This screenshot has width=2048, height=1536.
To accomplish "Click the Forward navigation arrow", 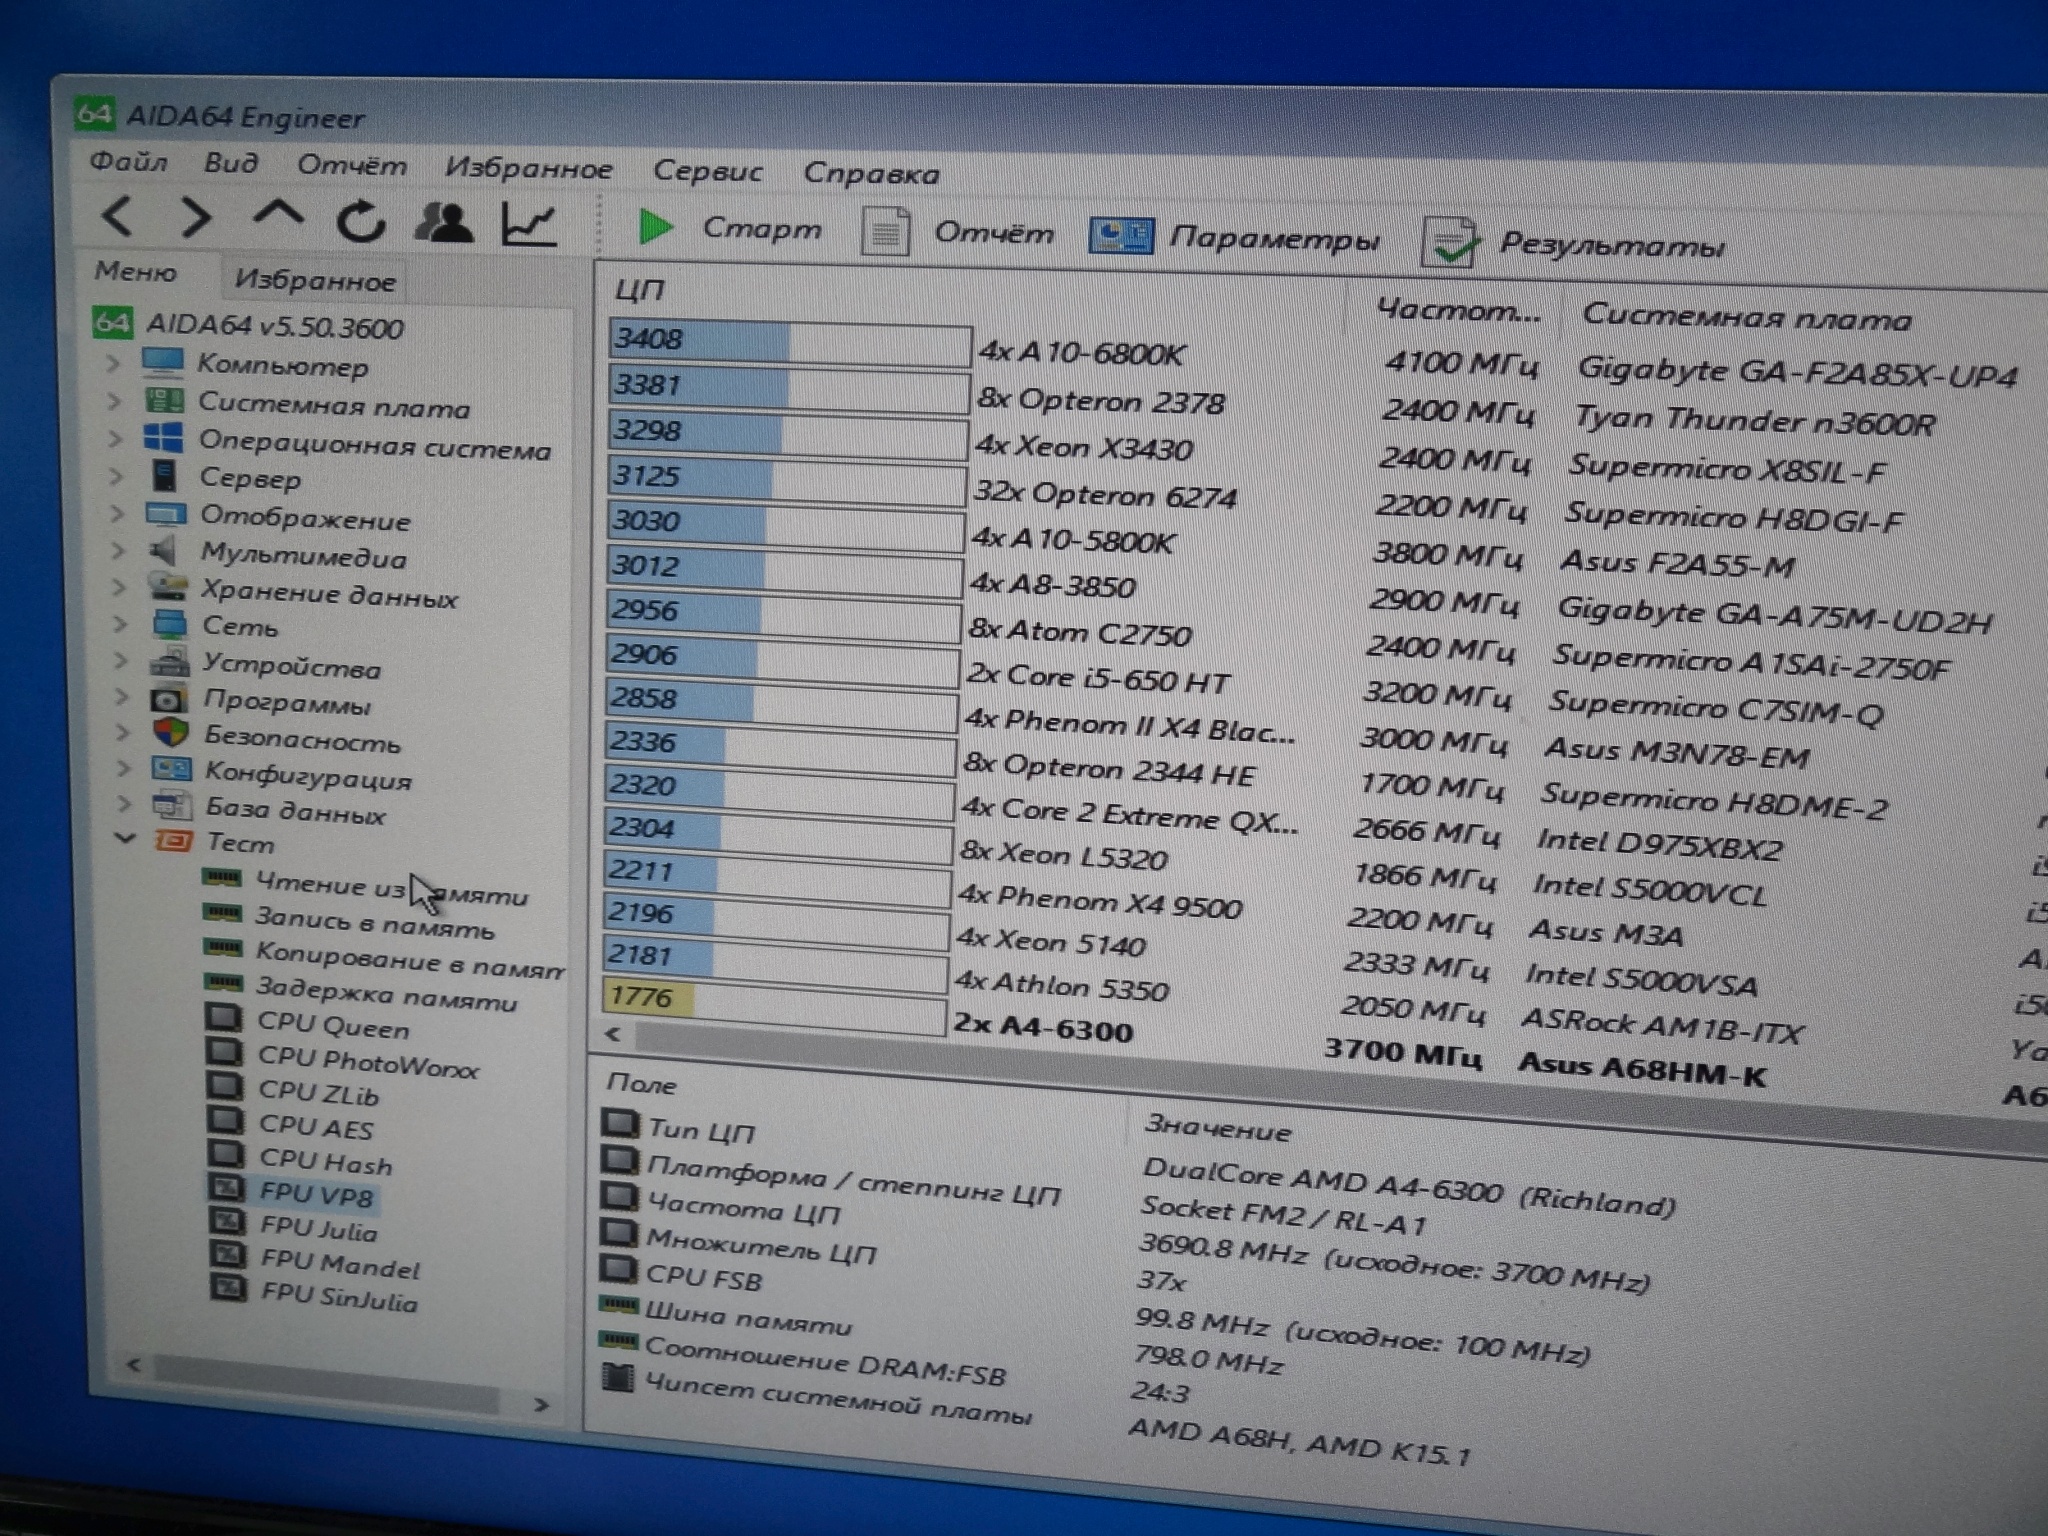I will [x=196, y=217].
